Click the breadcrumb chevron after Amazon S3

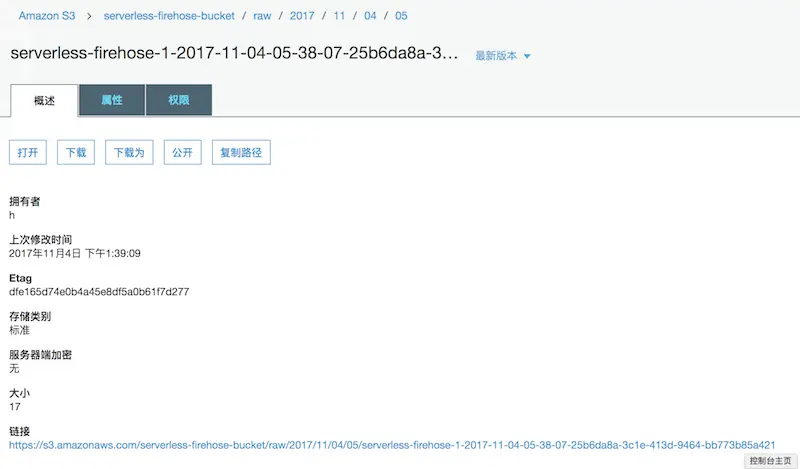(x=89, y=16)
